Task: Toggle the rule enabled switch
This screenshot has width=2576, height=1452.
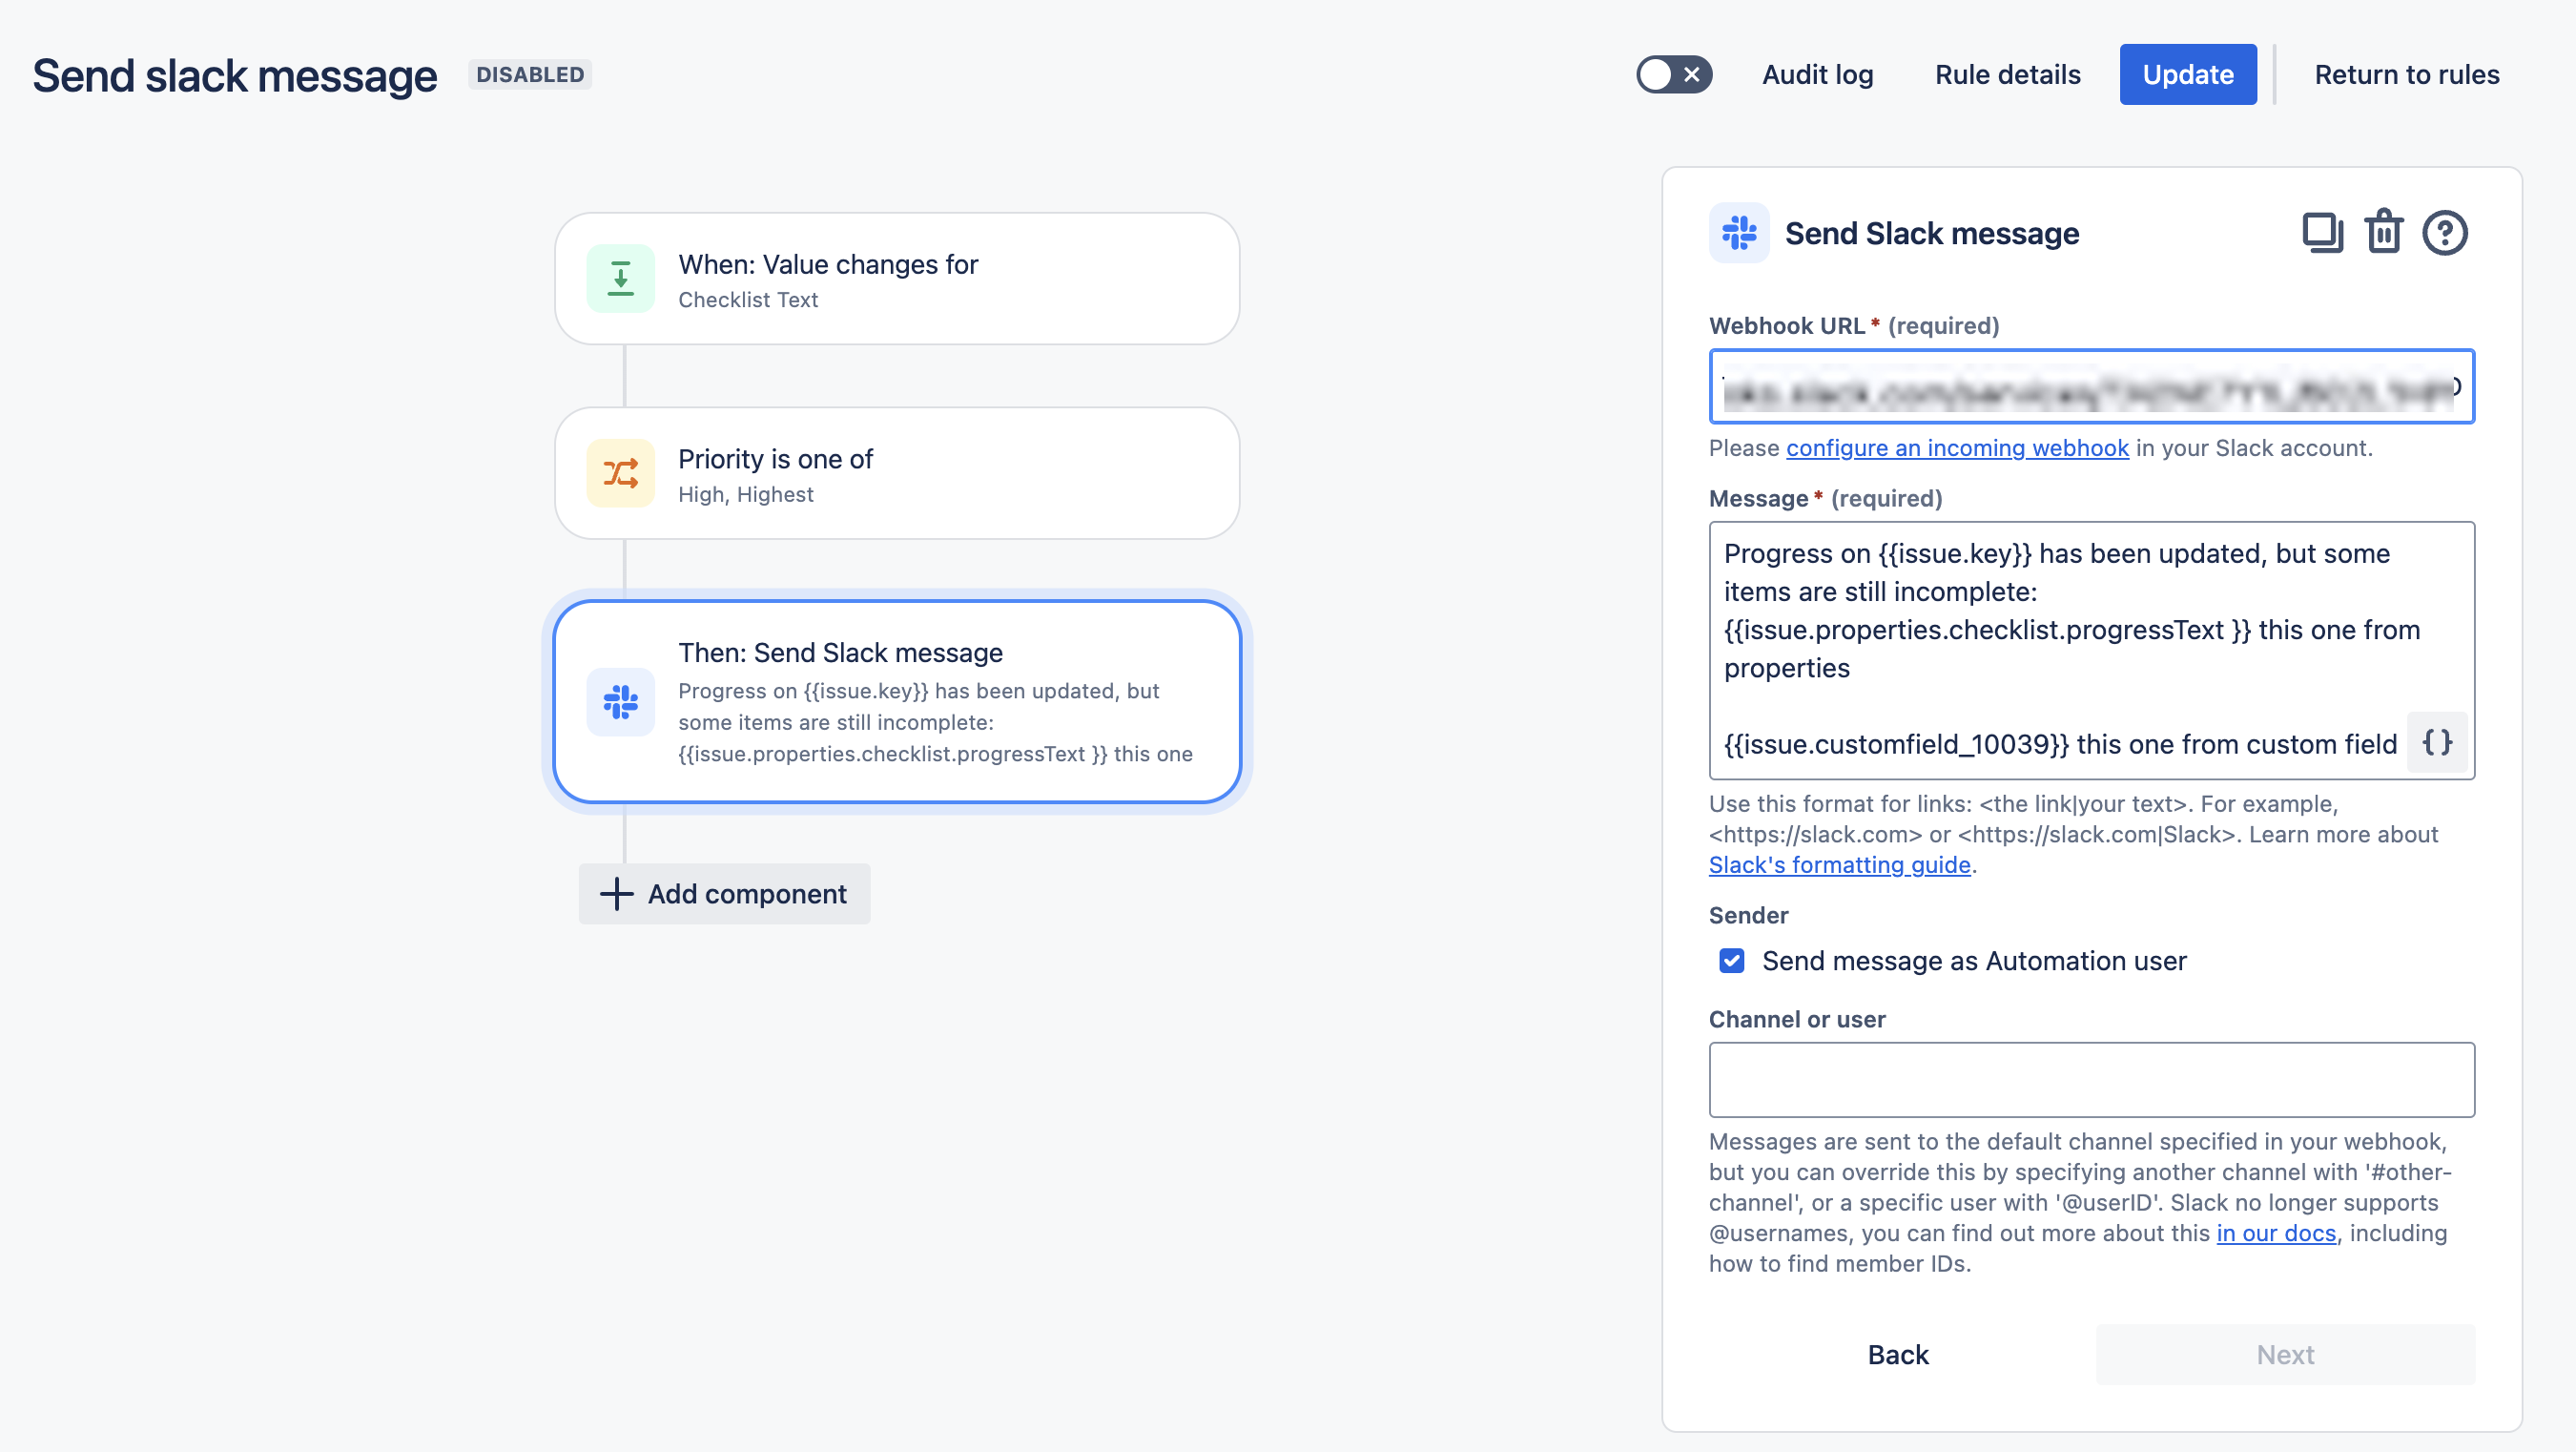Action: click(x=1673, y=74)
